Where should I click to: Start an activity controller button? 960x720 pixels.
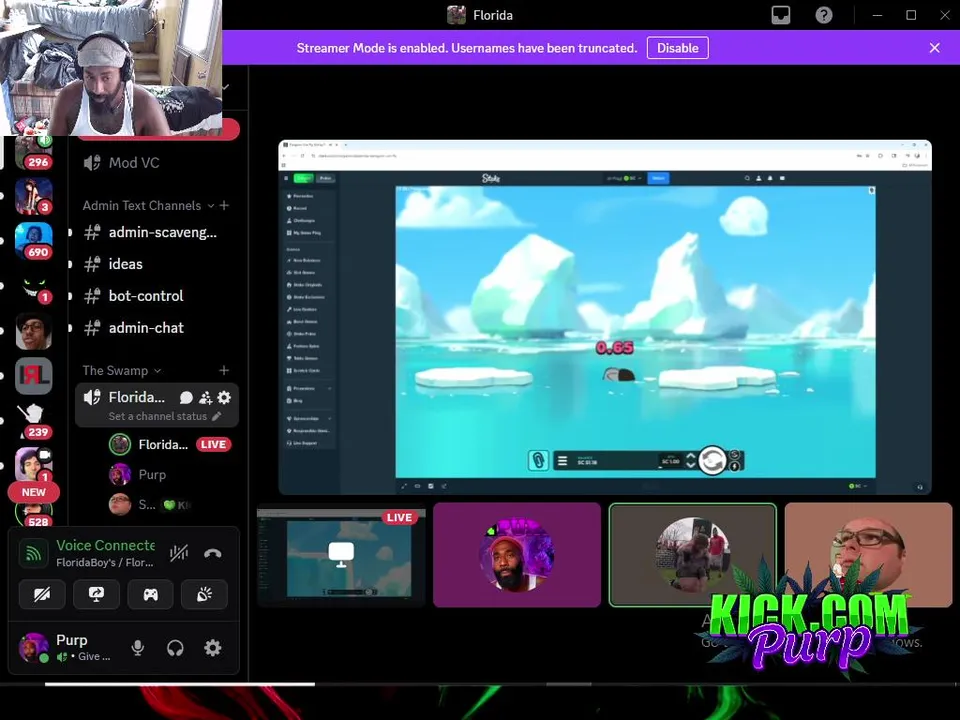click(x=151, y=594)
